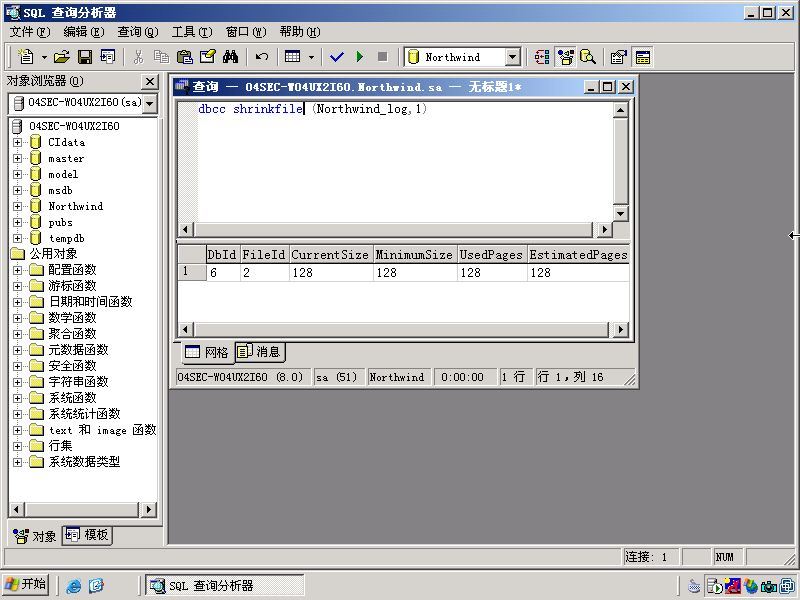800x600 pixels.
Task: Click the EstimatedPages column header
Action: [x=578, y=255]
